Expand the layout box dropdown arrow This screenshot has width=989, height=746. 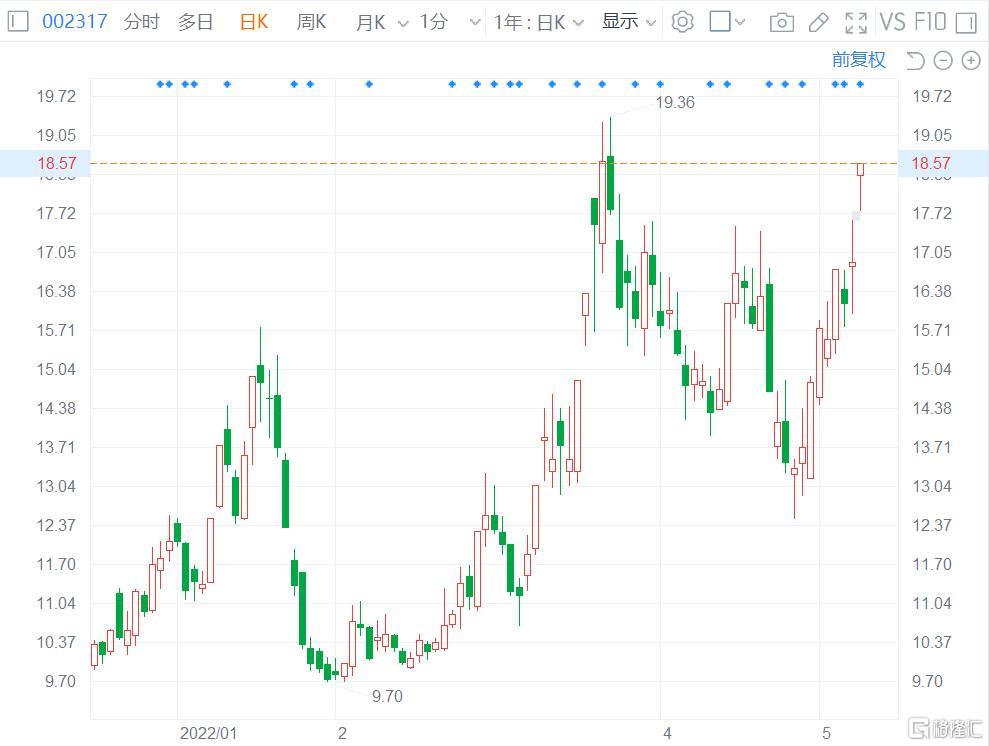740,22
